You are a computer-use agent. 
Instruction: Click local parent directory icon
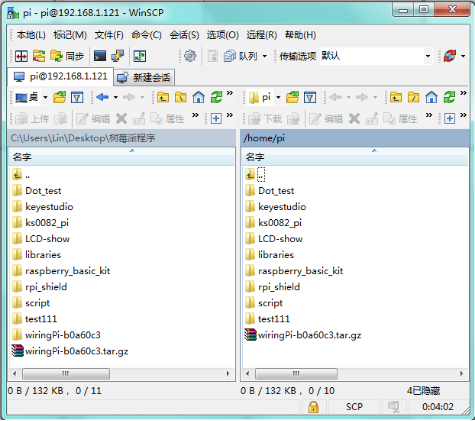coord(163,98)
